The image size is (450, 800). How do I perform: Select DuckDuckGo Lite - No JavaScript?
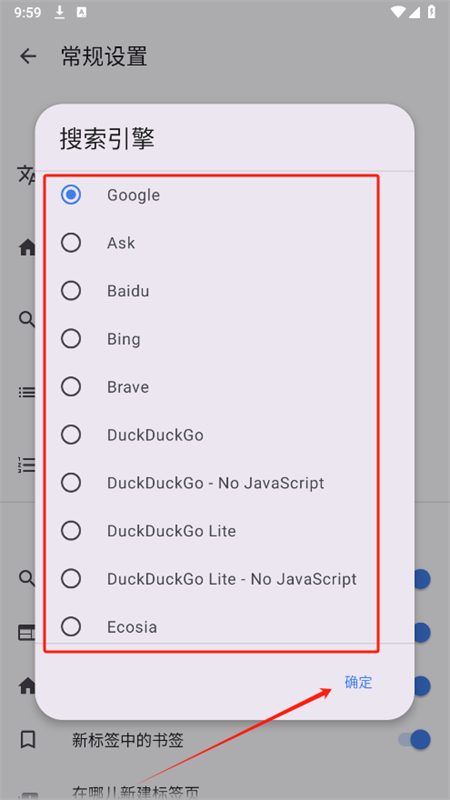pos(224,579)
